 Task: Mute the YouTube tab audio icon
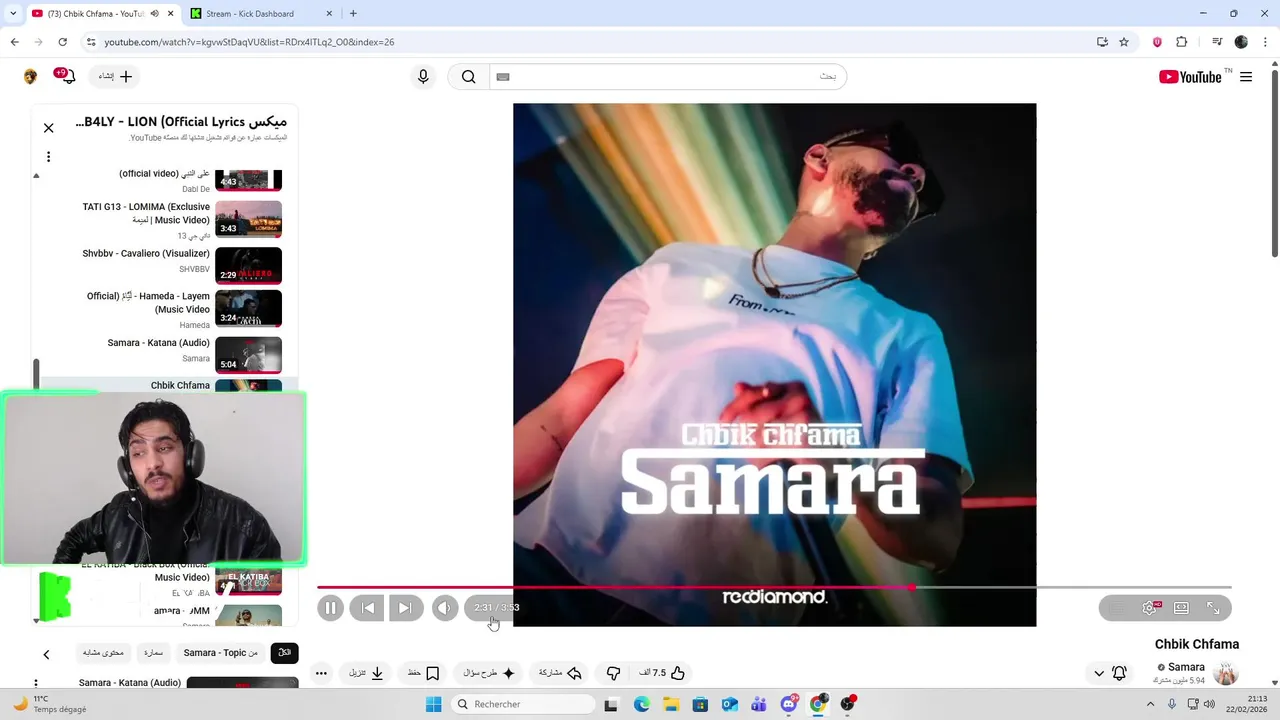click(x=155, y=14)
